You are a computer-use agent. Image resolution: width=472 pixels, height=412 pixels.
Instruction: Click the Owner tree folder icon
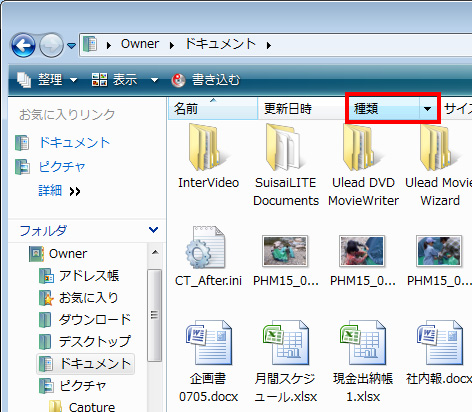pyautogui.click(x=36, y=254)
